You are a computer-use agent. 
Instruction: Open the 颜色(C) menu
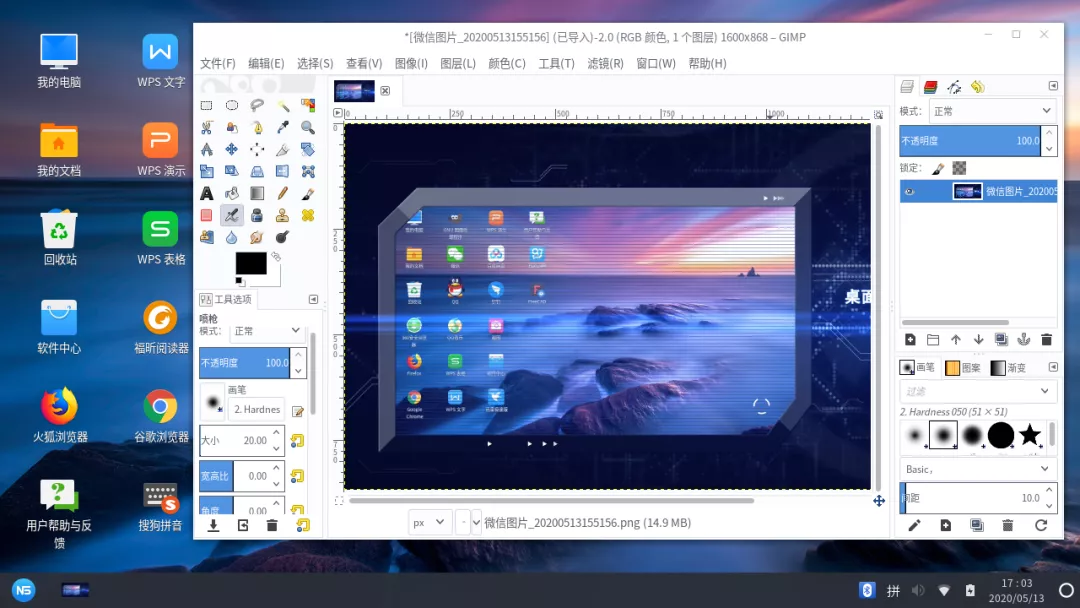[x=507, y=63]
